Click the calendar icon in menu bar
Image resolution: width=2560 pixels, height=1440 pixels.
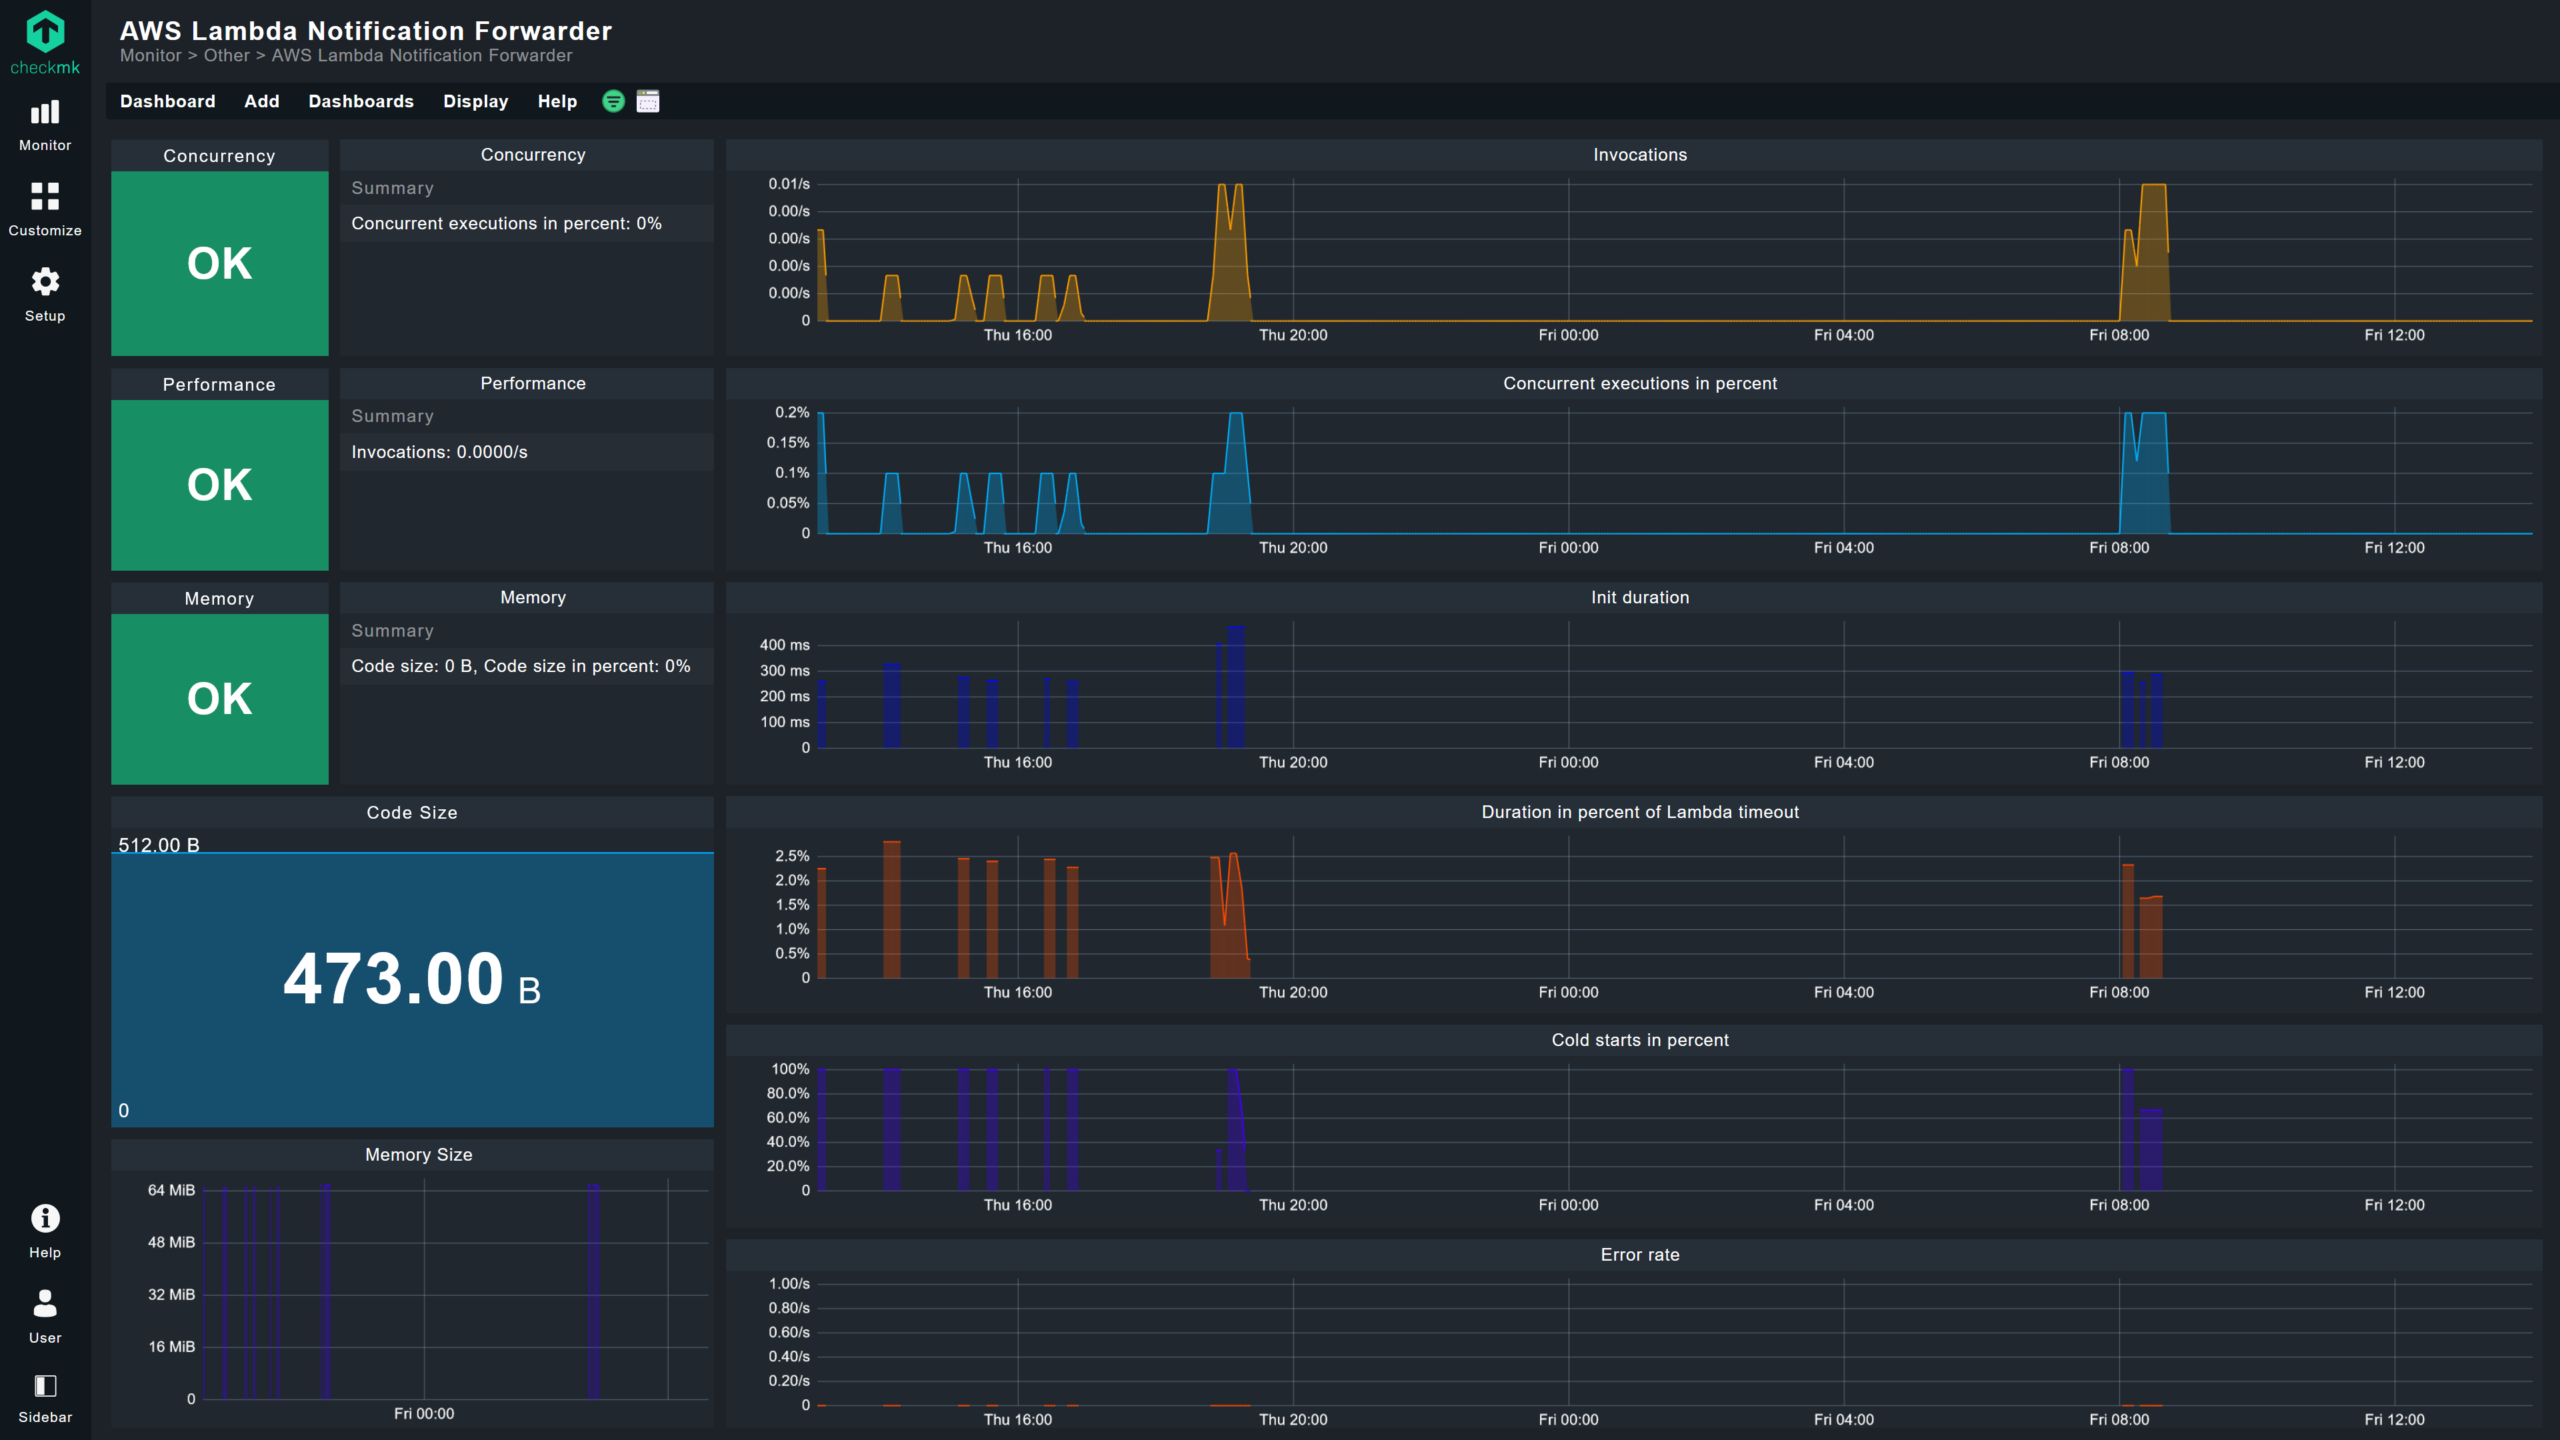pyautogui.click(x=648, y=101)
